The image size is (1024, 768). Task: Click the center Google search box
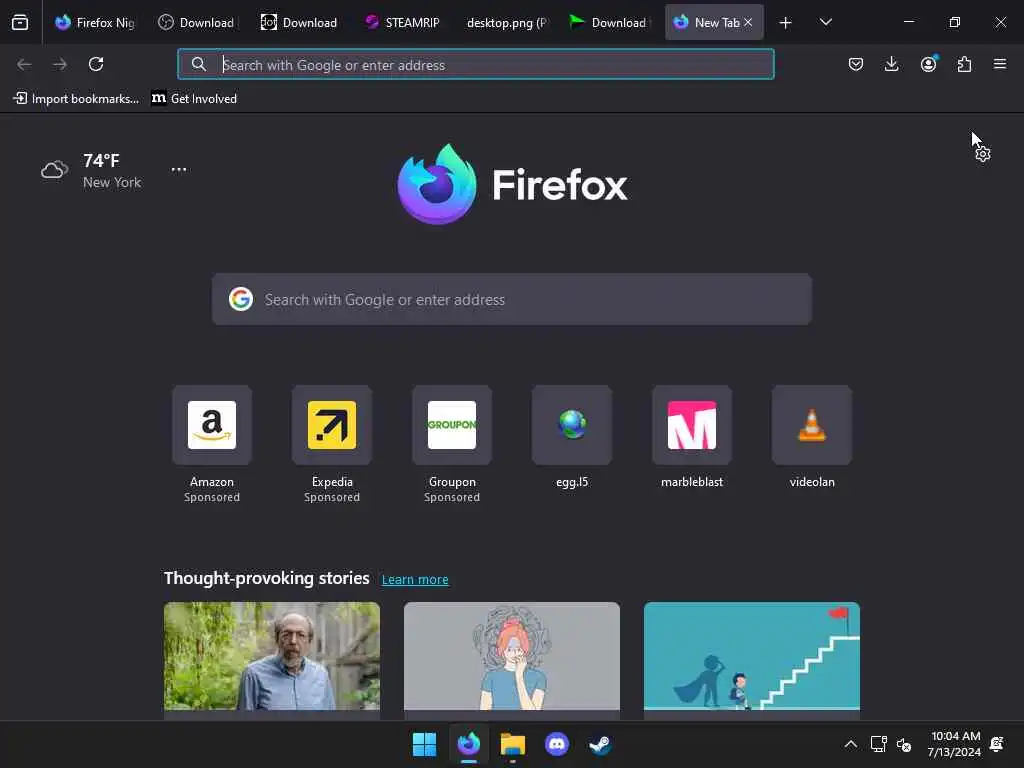[512, 300]
